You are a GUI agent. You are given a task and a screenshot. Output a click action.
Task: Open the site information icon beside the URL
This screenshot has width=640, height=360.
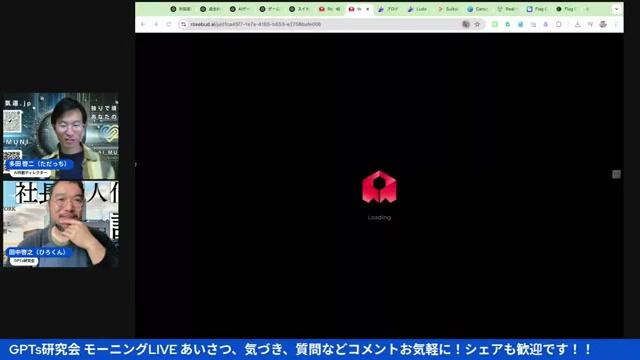(183, 24)
